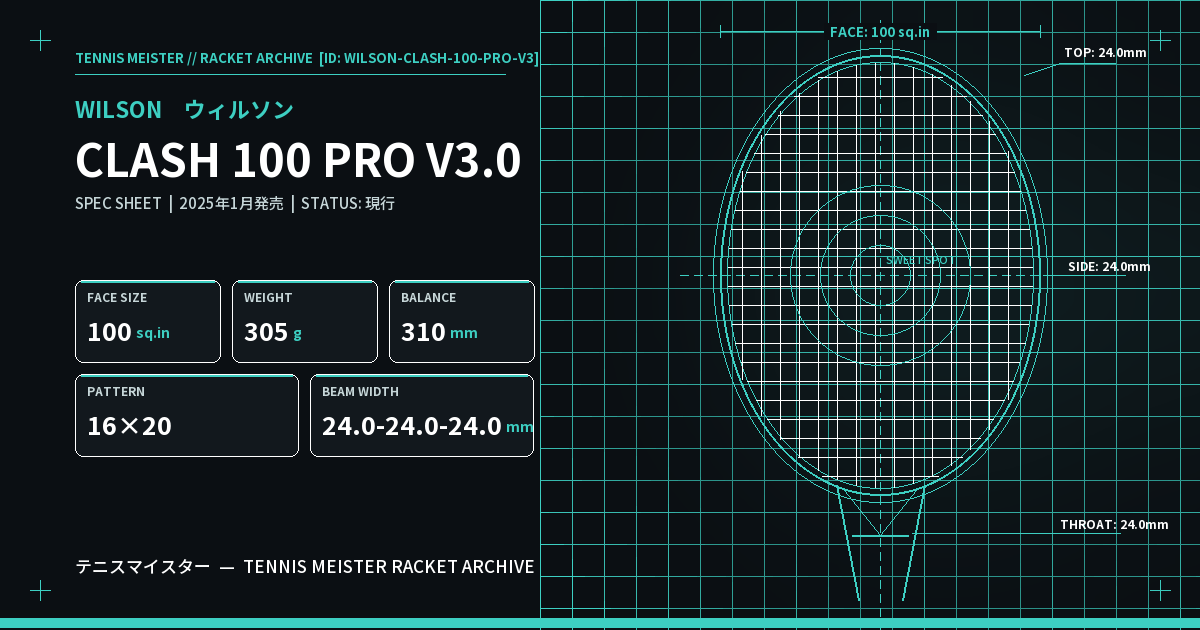The height and width of the screenshot is (630, 1200).
Task: Click the SWEETSPOT label on racket
Action: pyautogui.click(x=921, y=260)
